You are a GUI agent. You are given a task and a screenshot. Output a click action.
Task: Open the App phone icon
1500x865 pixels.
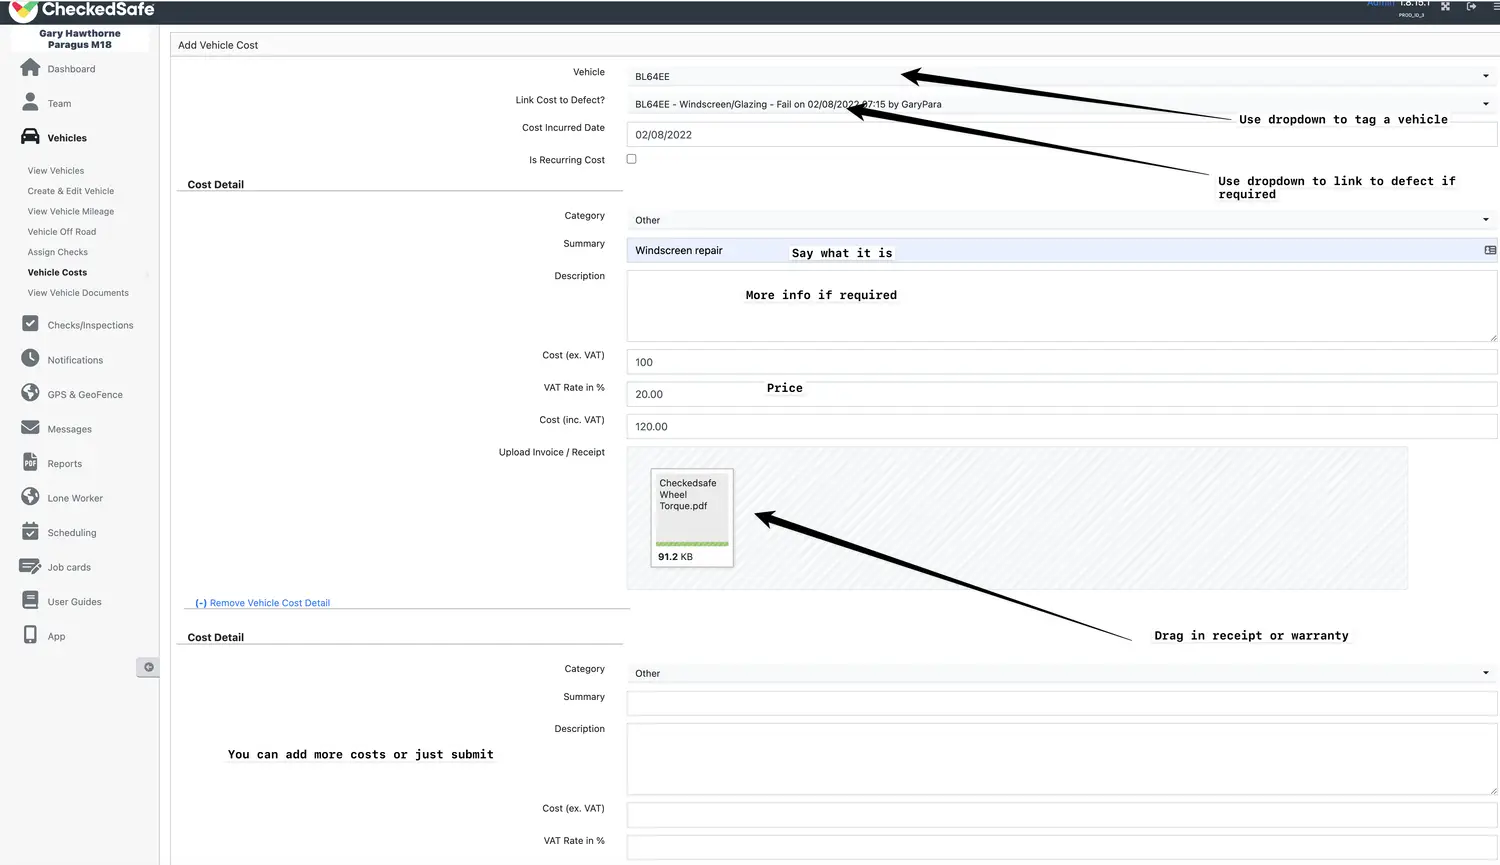(x=30, y=636)
